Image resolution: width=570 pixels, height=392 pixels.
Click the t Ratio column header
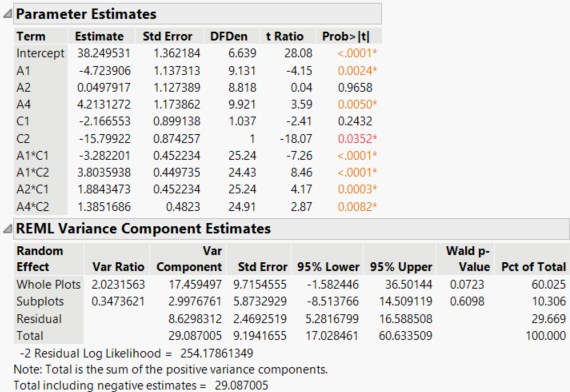(285, 36)
